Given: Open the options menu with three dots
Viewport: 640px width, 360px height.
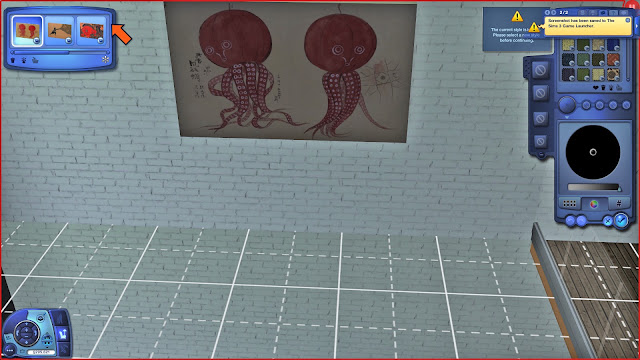Looking at the screenshot, I should coord(9,350).
